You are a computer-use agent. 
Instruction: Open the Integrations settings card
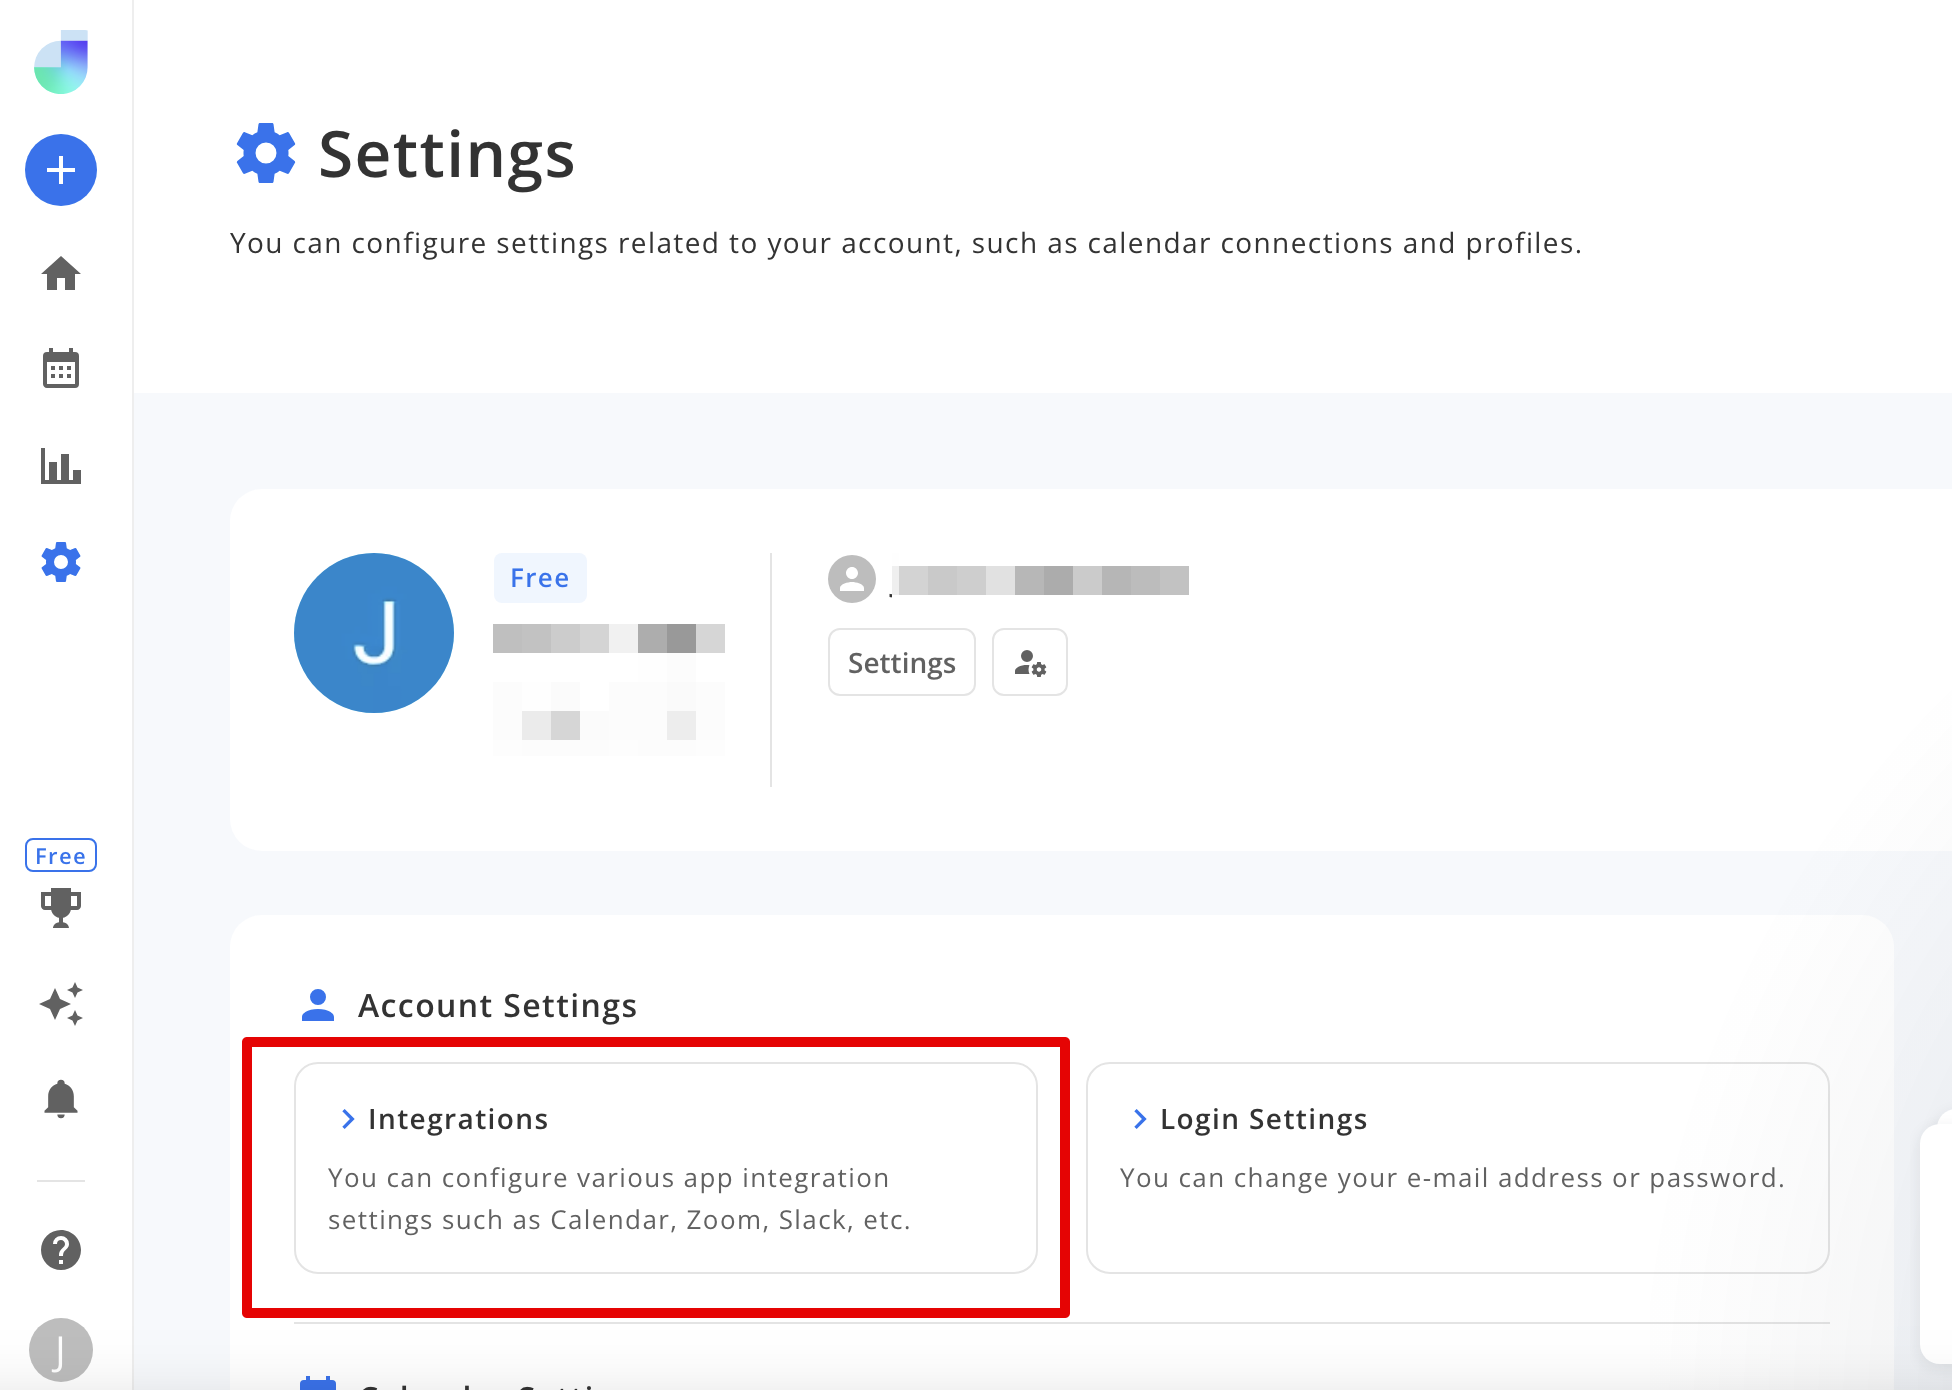tap(665, 1167)
